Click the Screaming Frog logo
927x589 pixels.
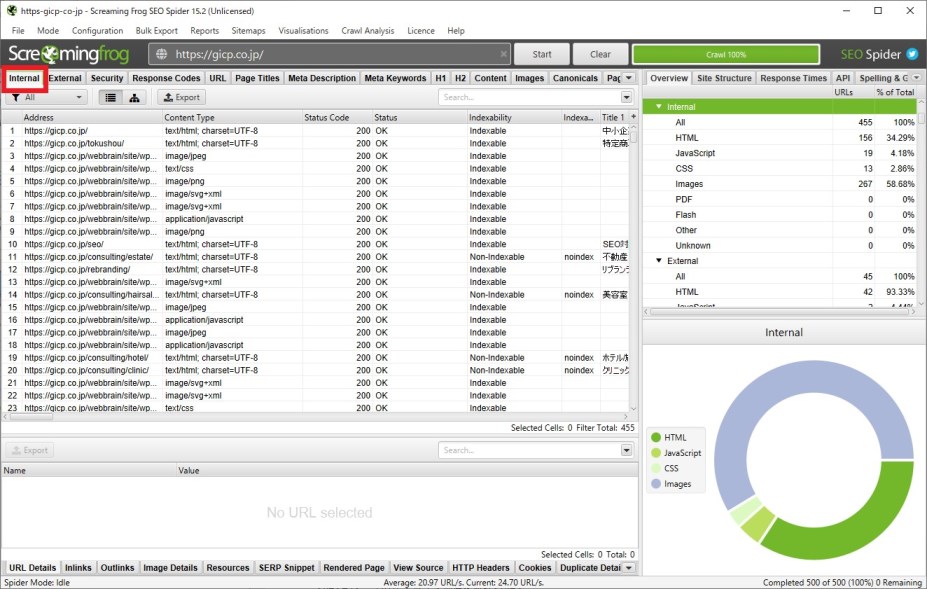click(x=69, y=54)
